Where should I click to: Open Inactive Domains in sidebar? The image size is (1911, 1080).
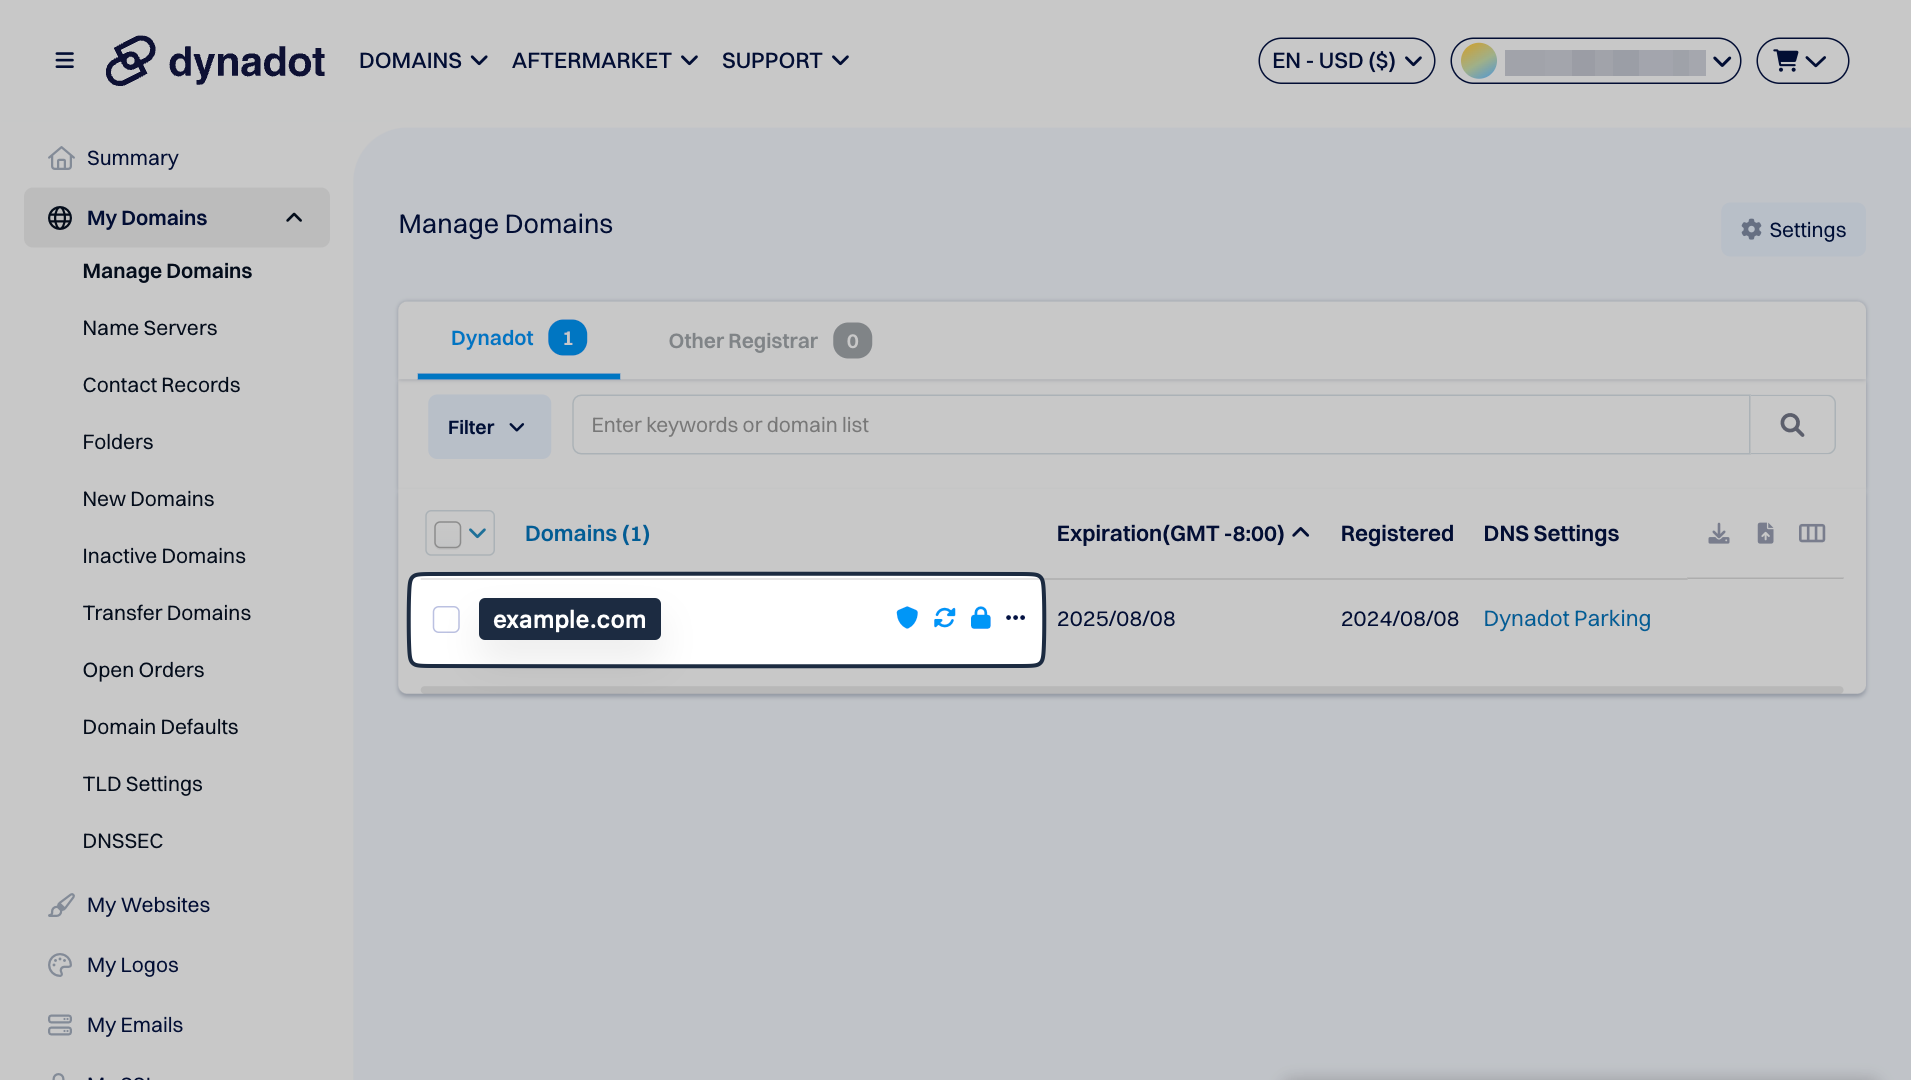pos(164,556)
